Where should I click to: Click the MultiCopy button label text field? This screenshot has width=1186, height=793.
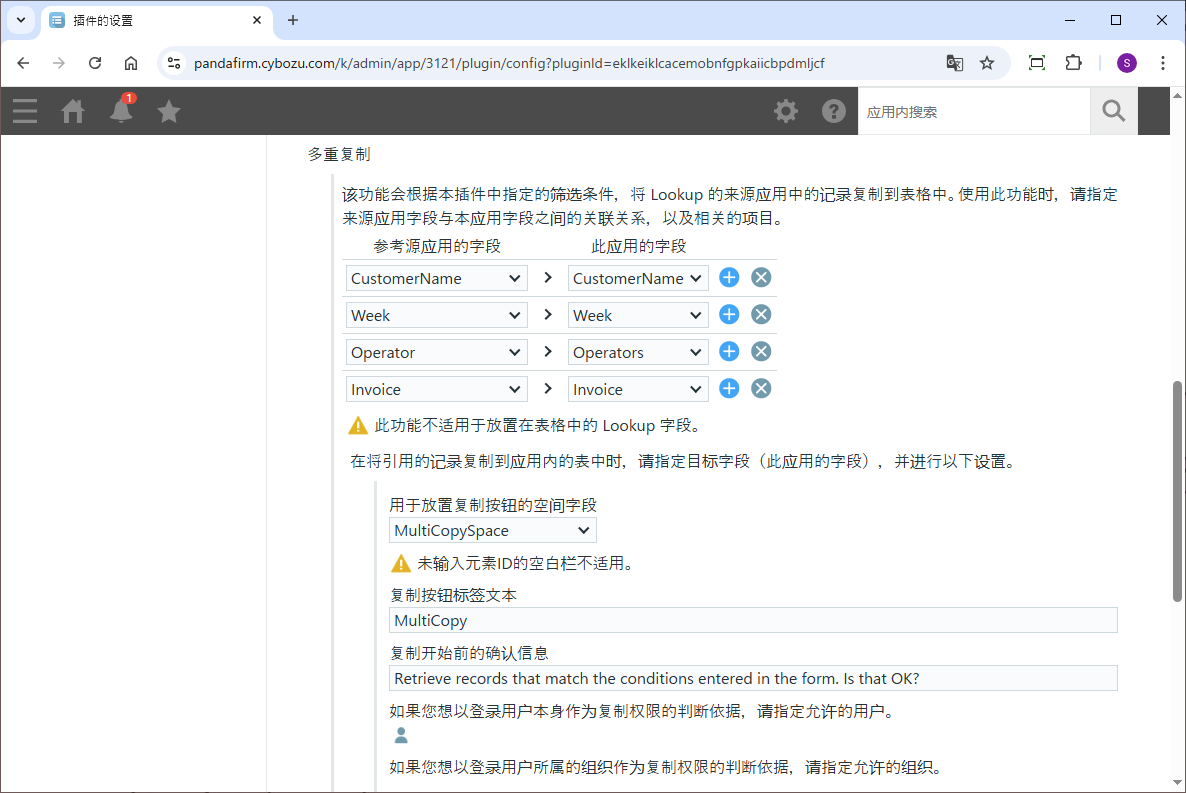click(x=753, y=620)
